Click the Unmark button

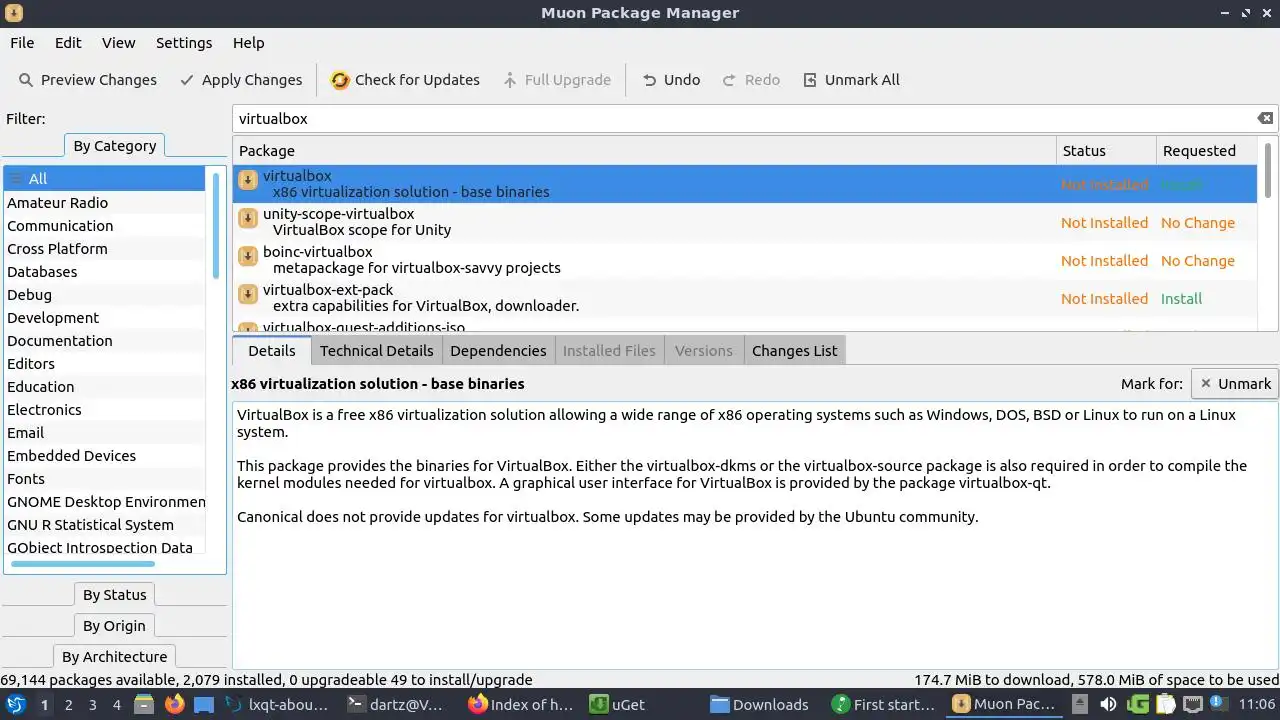(1235, 384)
